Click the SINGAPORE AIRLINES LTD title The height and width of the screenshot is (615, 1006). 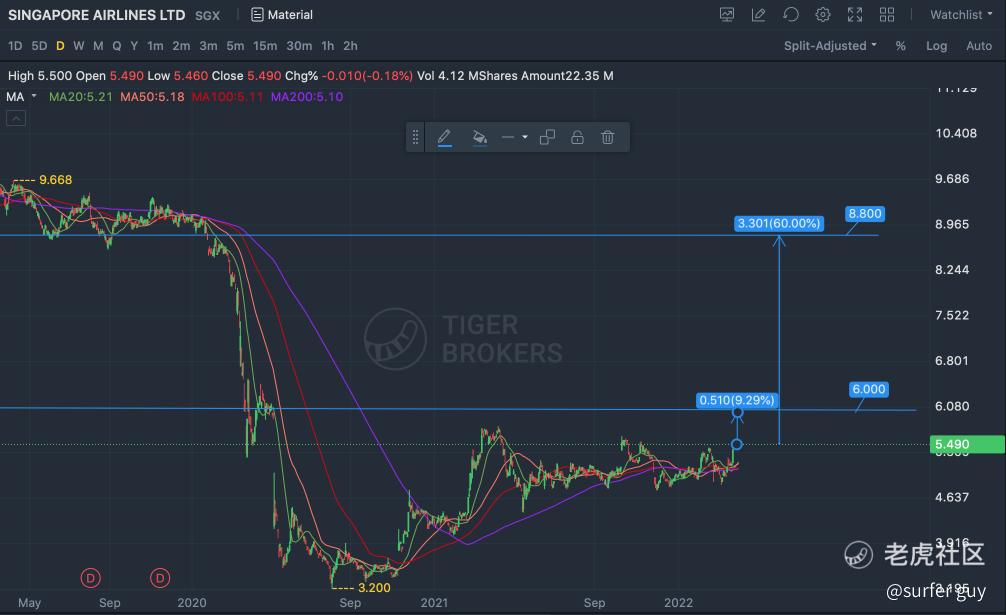click(96, 15)
